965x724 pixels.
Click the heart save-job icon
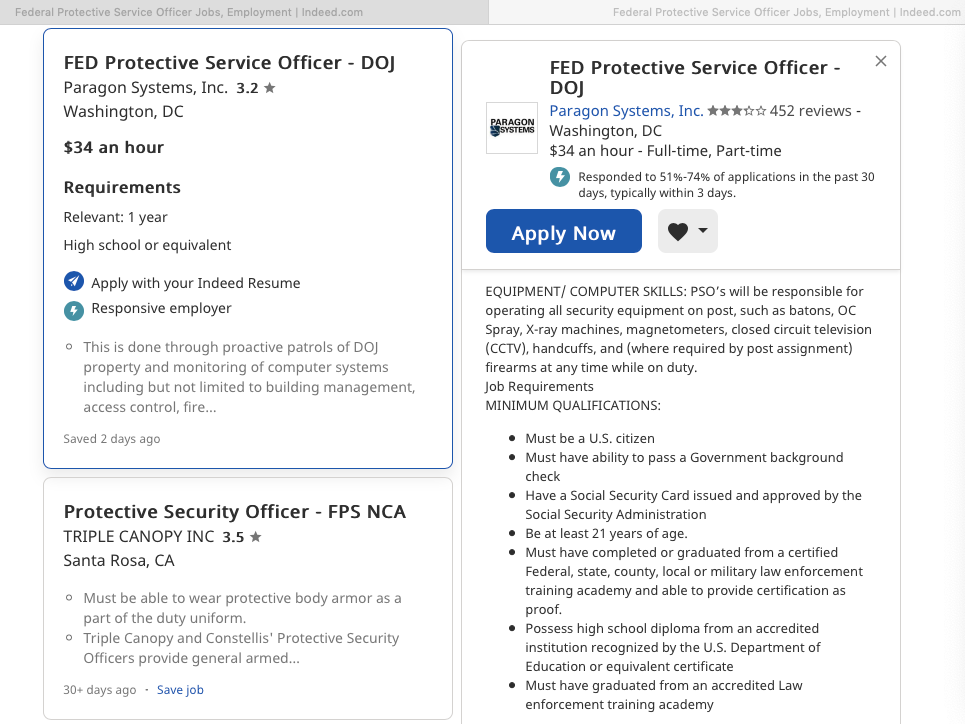pos(678,231)
